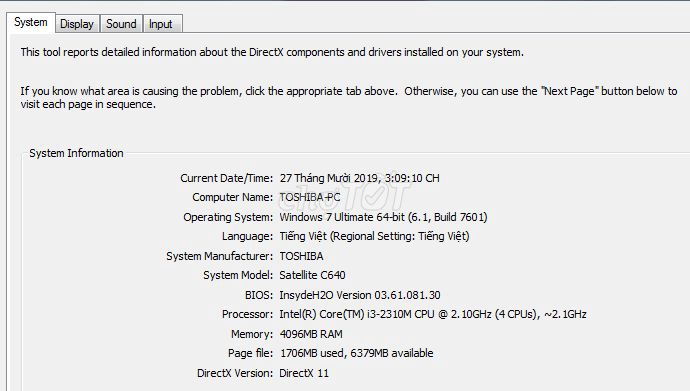
Task: Switch to the Display tab
Action: click(x=77, y=24)
